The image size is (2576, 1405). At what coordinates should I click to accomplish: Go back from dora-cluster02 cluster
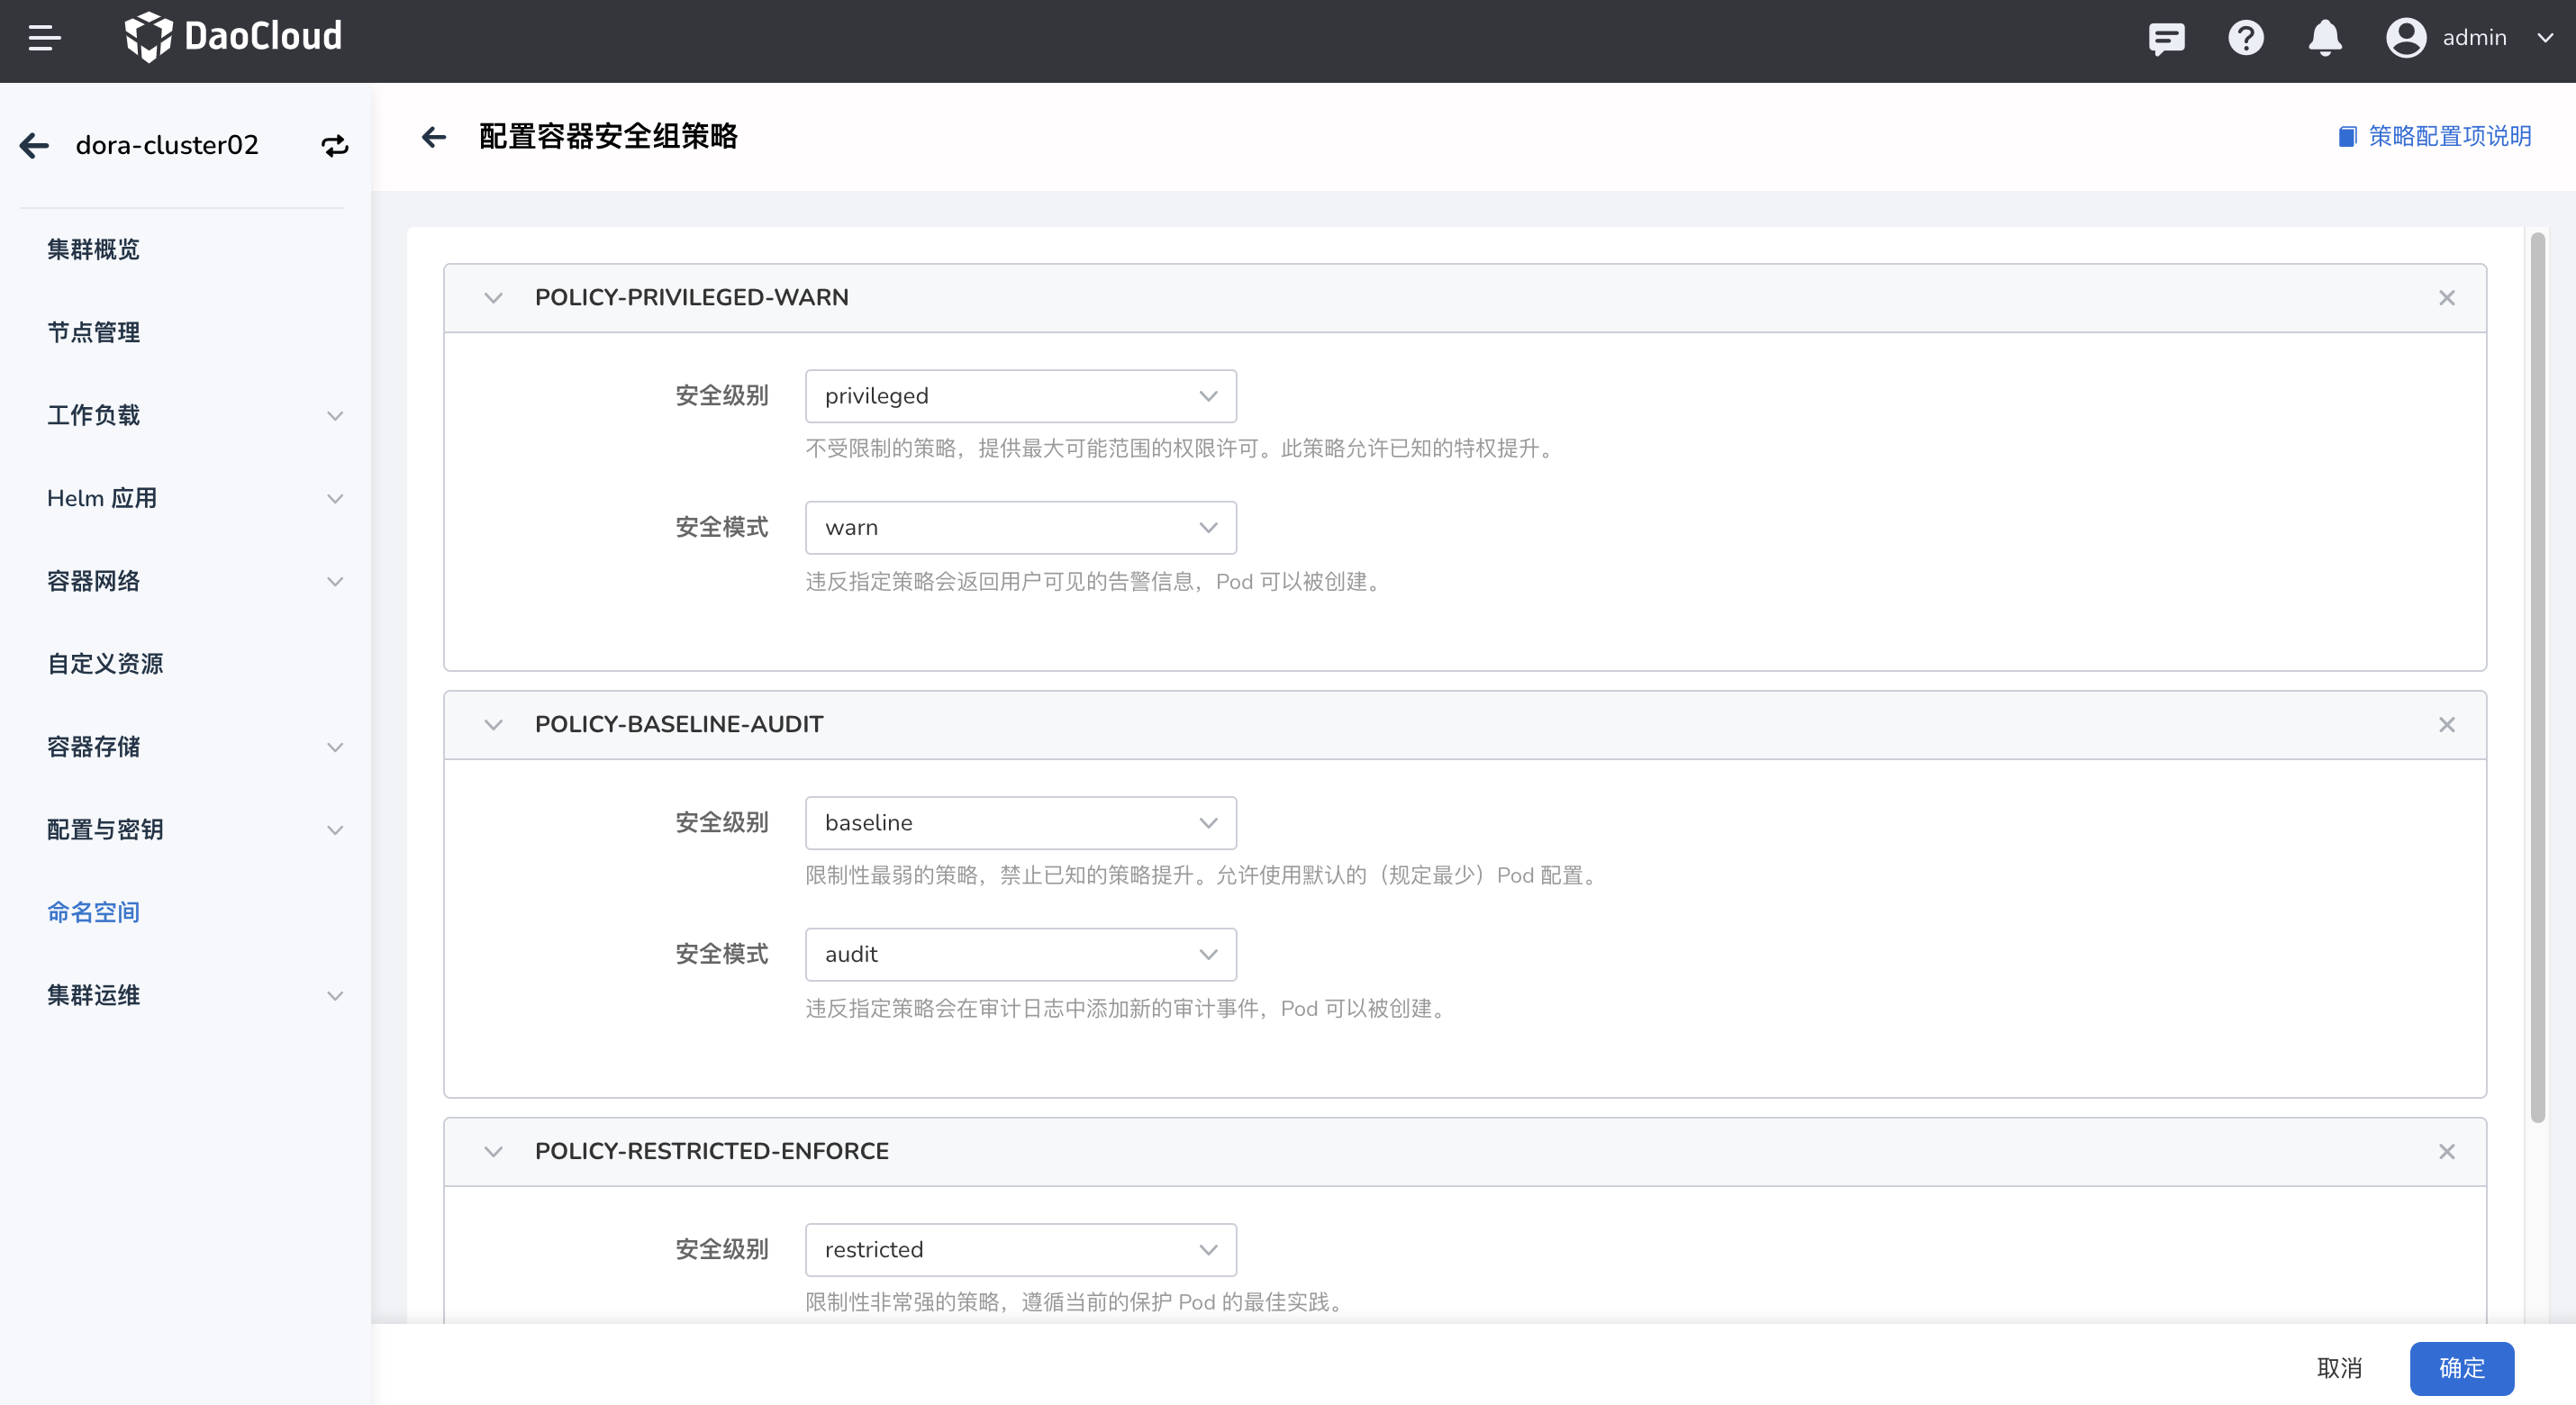[x=34, y=146]
